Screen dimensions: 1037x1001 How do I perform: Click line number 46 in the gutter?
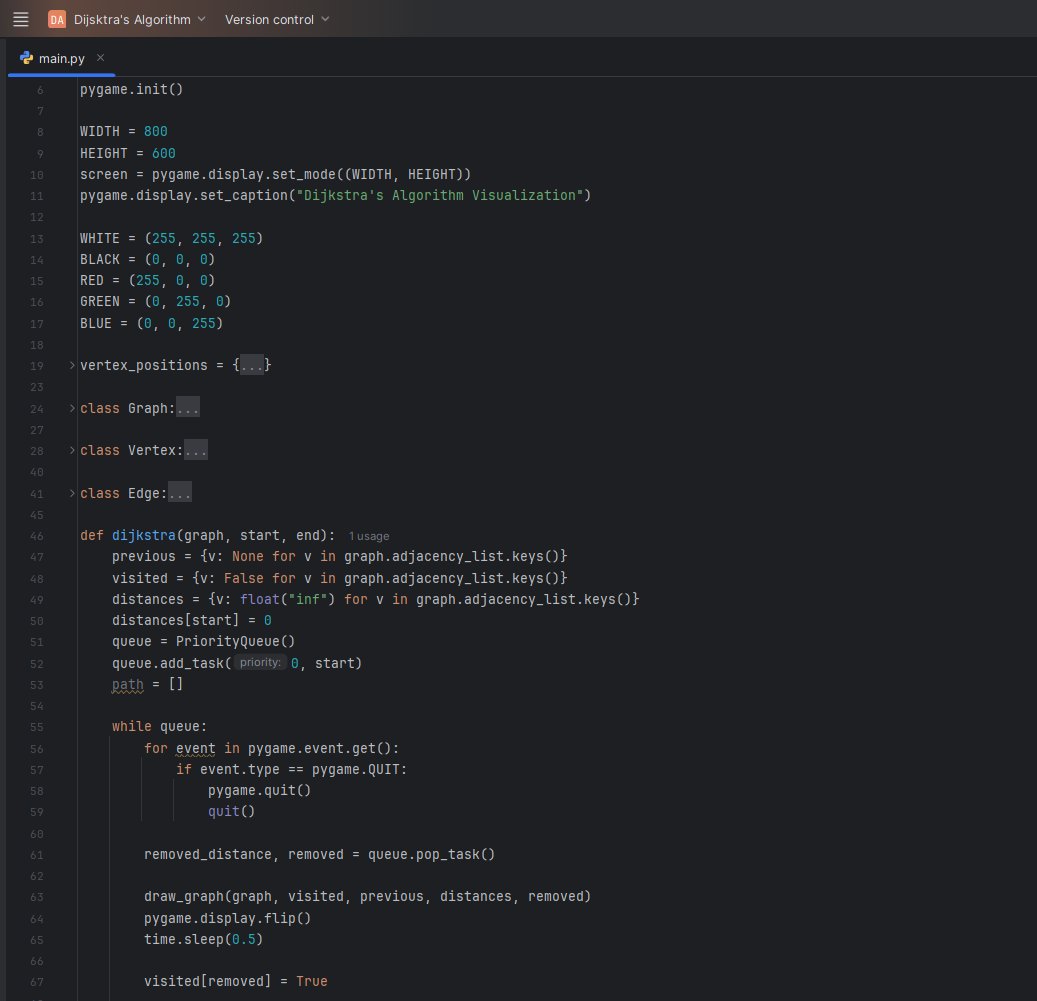(36, 536)
